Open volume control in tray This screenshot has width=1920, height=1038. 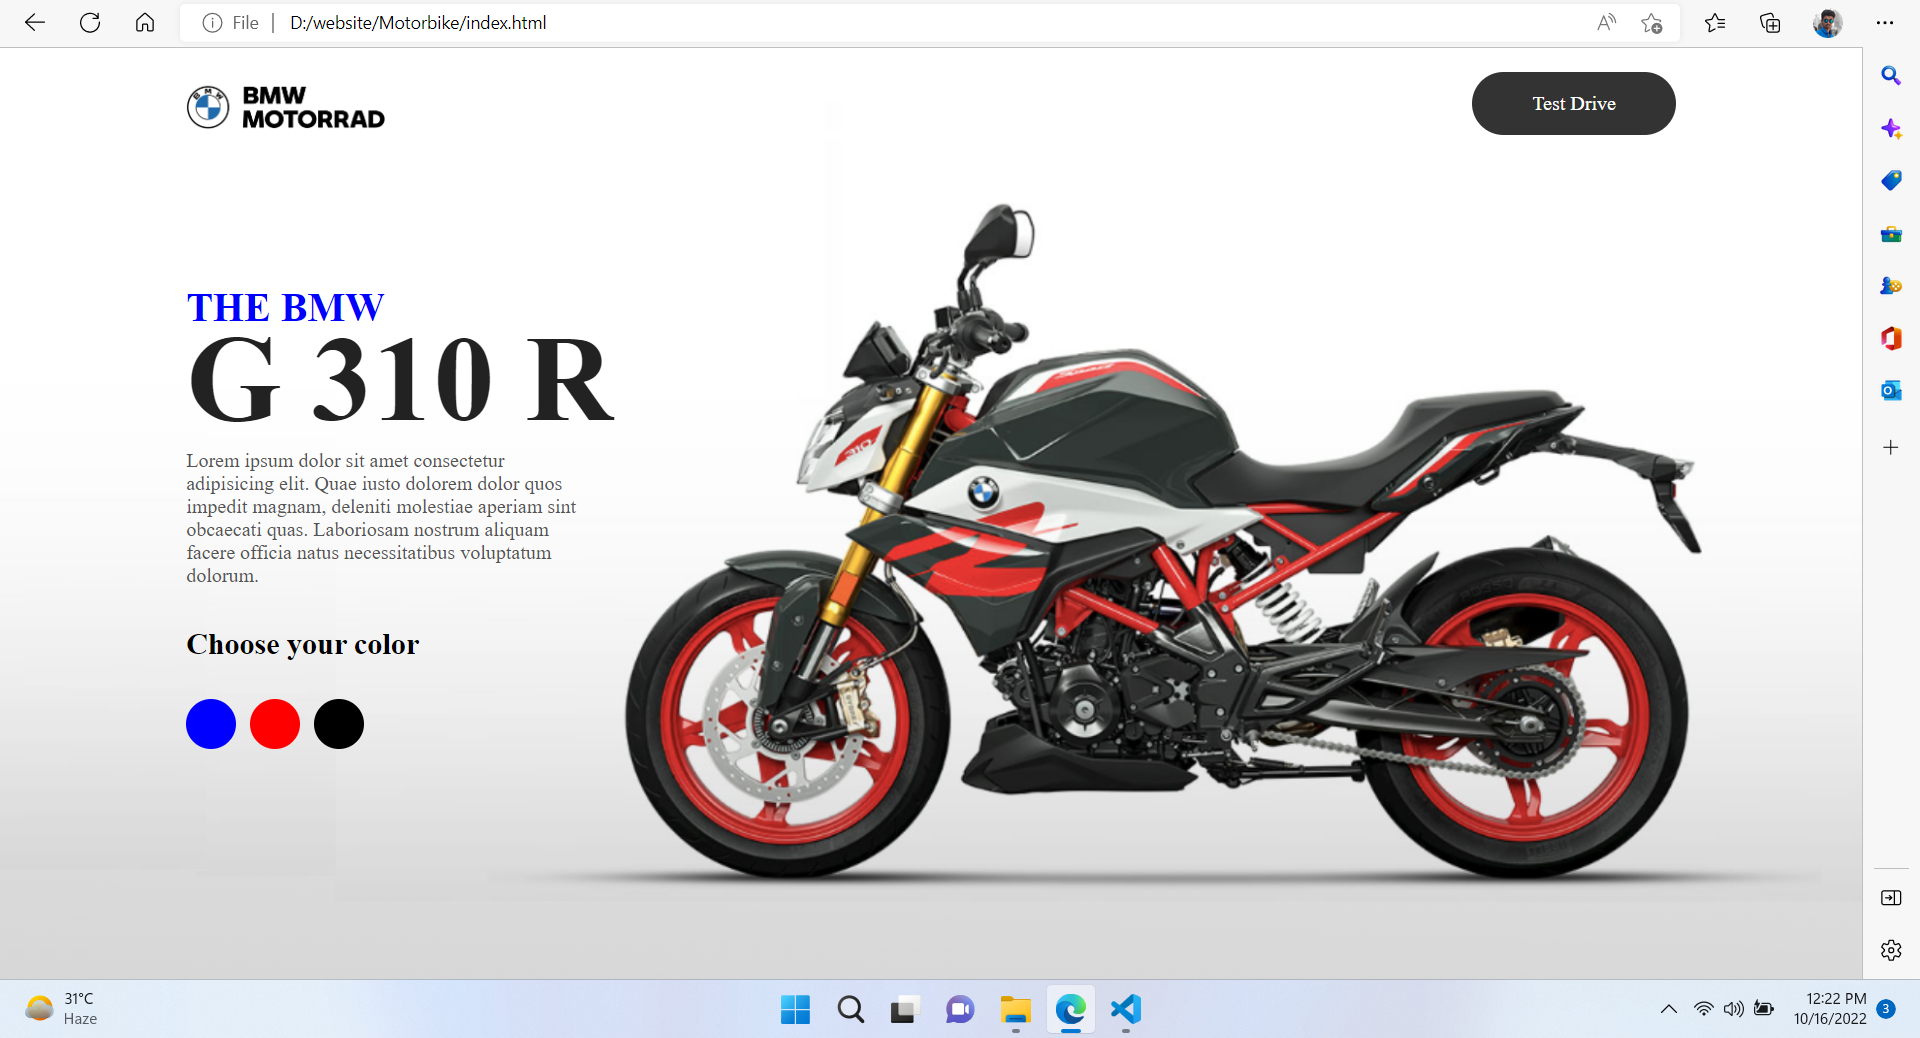[1734, 1009]
